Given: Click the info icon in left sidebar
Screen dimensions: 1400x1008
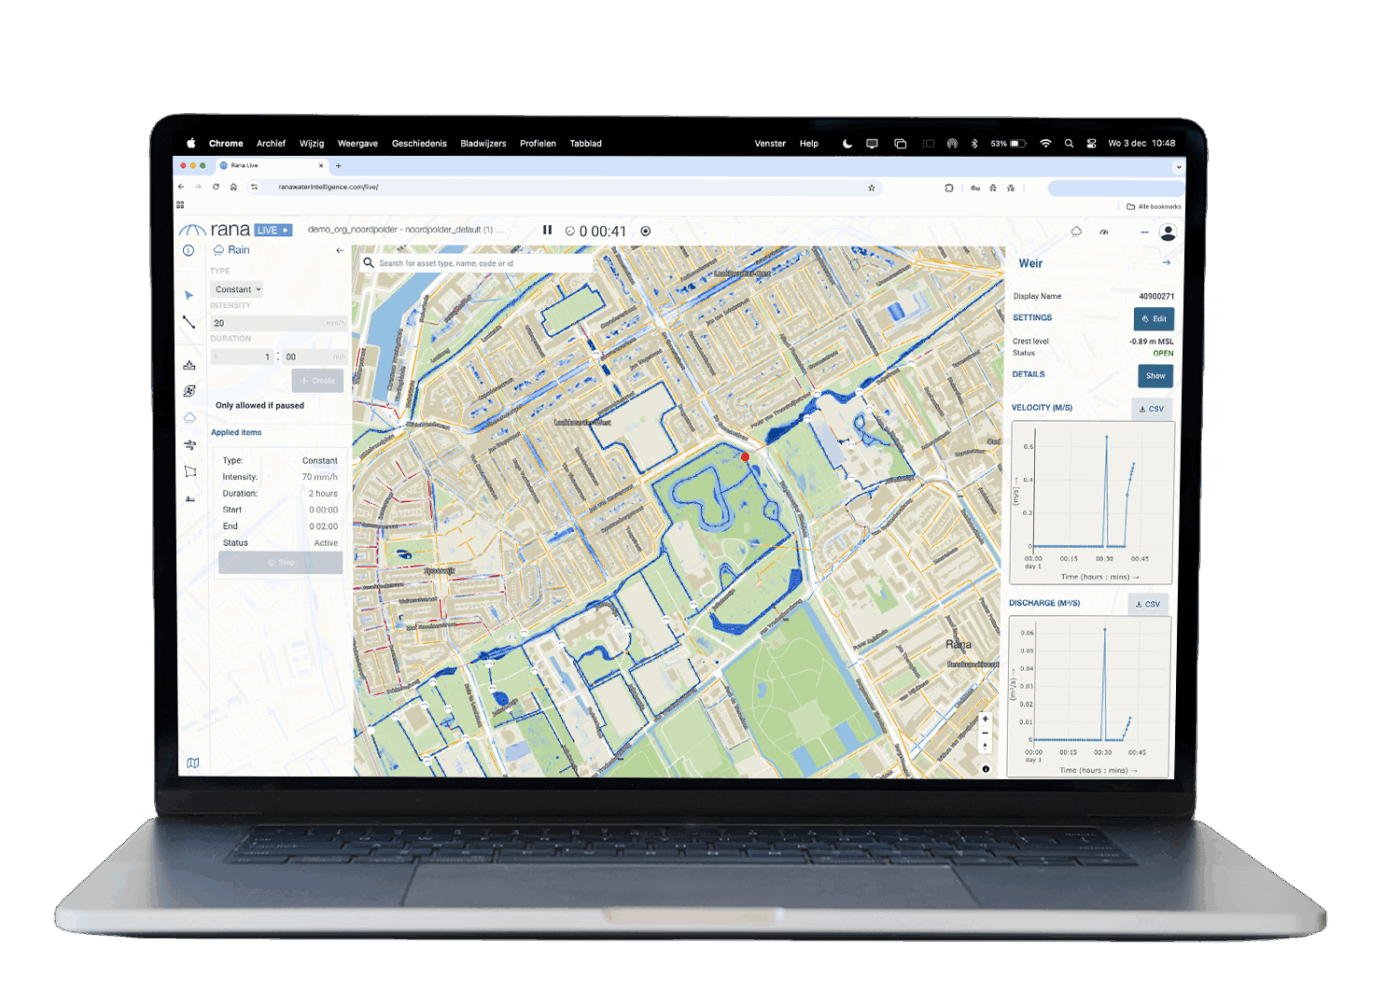Looking at the screenshot, I should 188,251.
